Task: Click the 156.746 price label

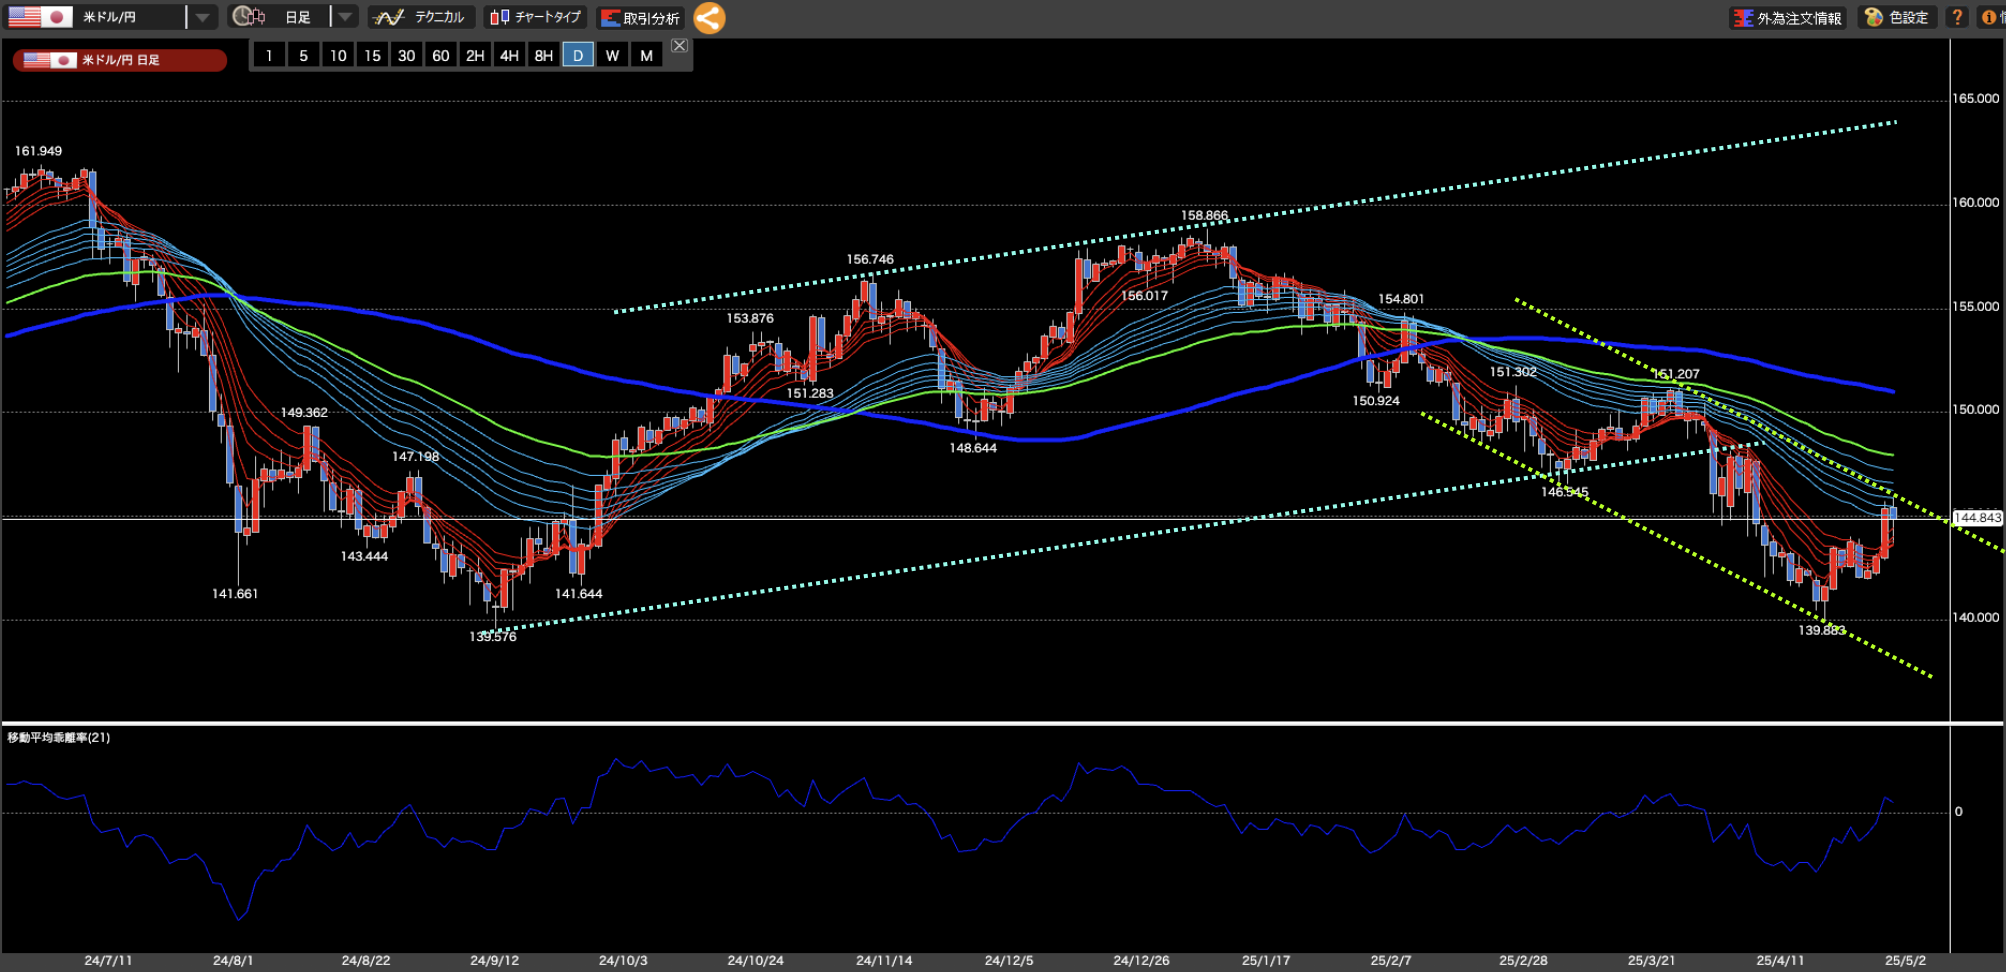Action: [870, 260]
